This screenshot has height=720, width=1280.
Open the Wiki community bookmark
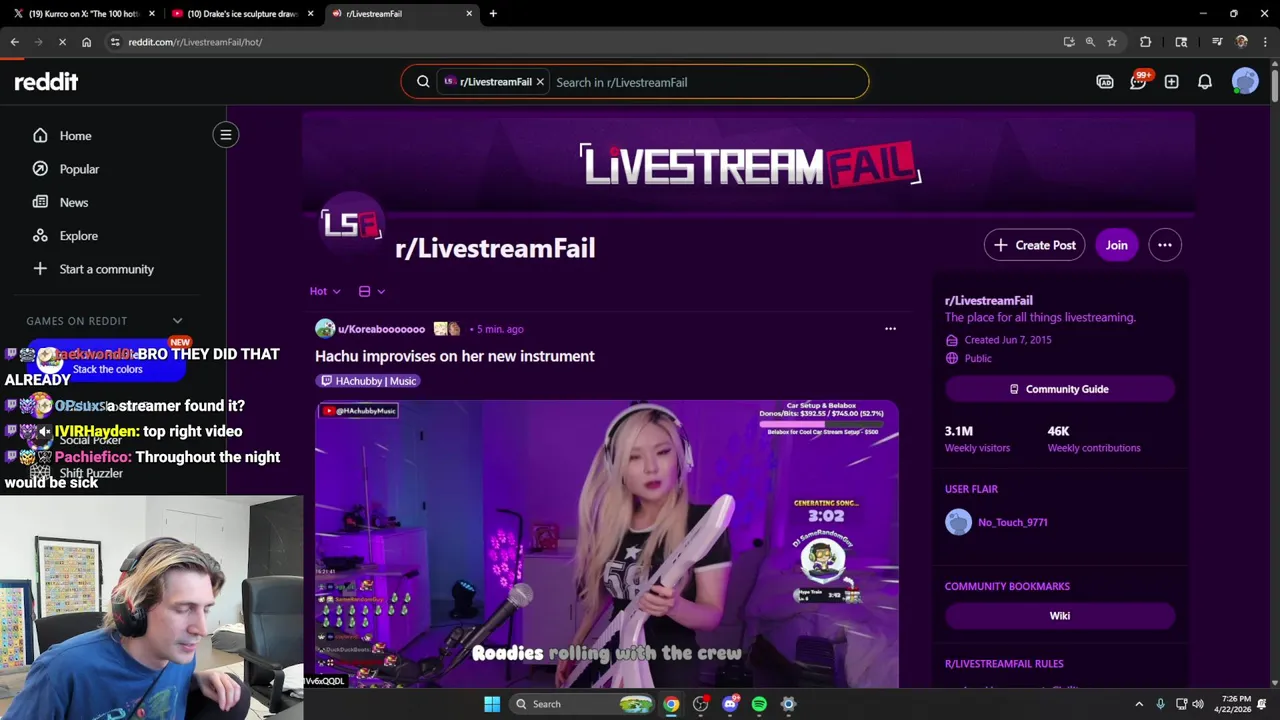tap(1059, 616)
